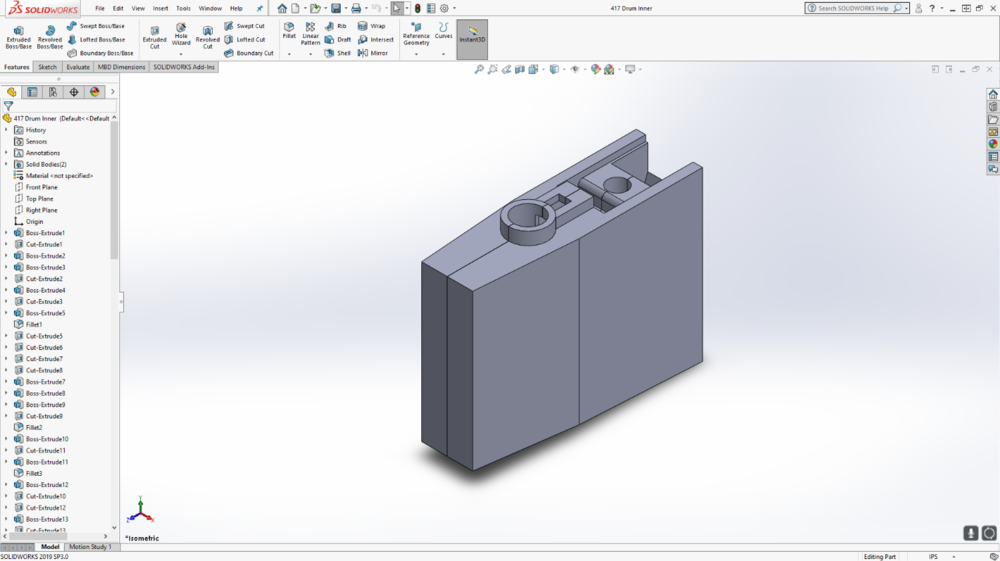Switch to the Motion Study 1 tab

[x=88, y=547]
